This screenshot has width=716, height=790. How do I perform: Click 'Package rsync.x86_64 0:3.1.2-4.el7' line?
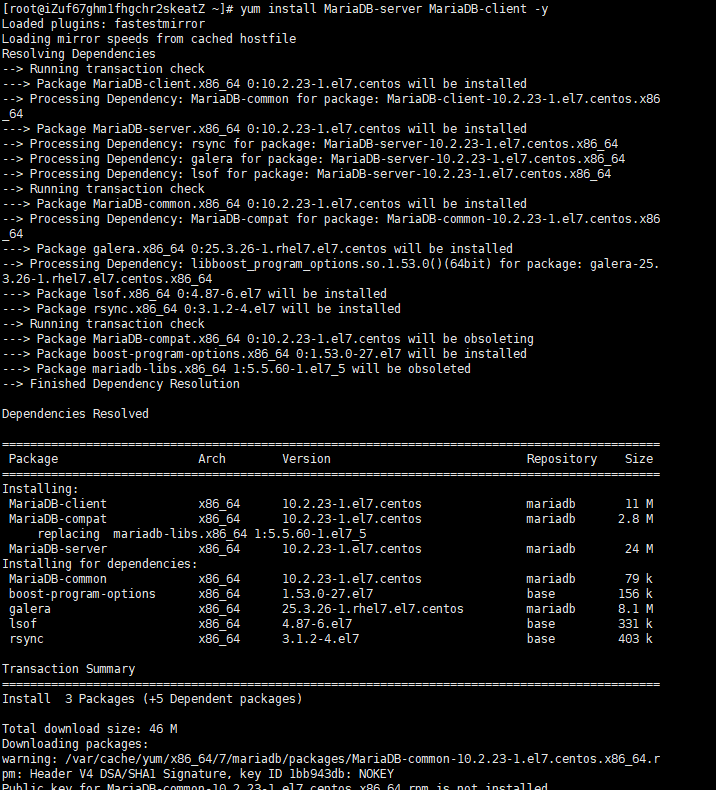(x=202, y=309)
